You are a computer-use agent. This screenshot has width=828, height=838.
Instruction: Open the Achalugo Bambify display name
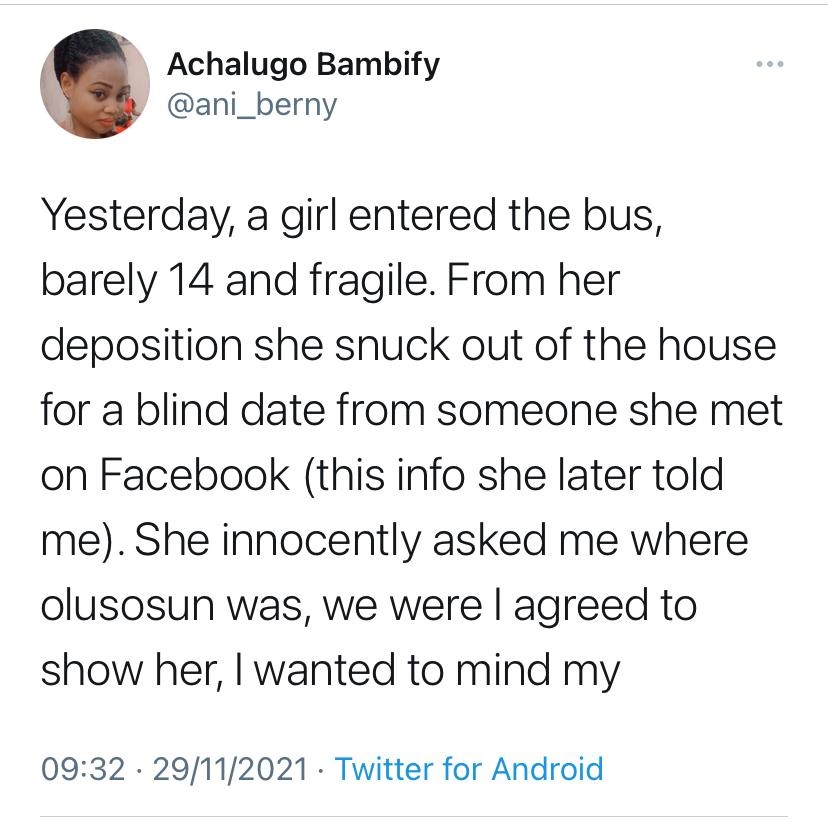tap(303, 65)
